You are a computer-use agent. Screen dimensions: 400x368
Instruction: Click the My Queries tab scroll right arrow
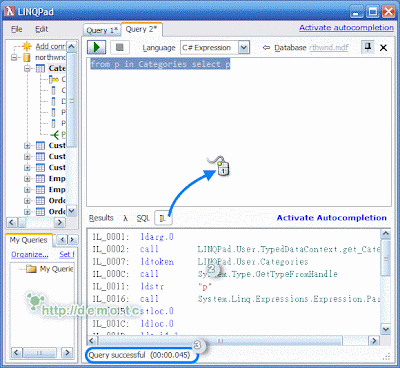coord(72,239)
